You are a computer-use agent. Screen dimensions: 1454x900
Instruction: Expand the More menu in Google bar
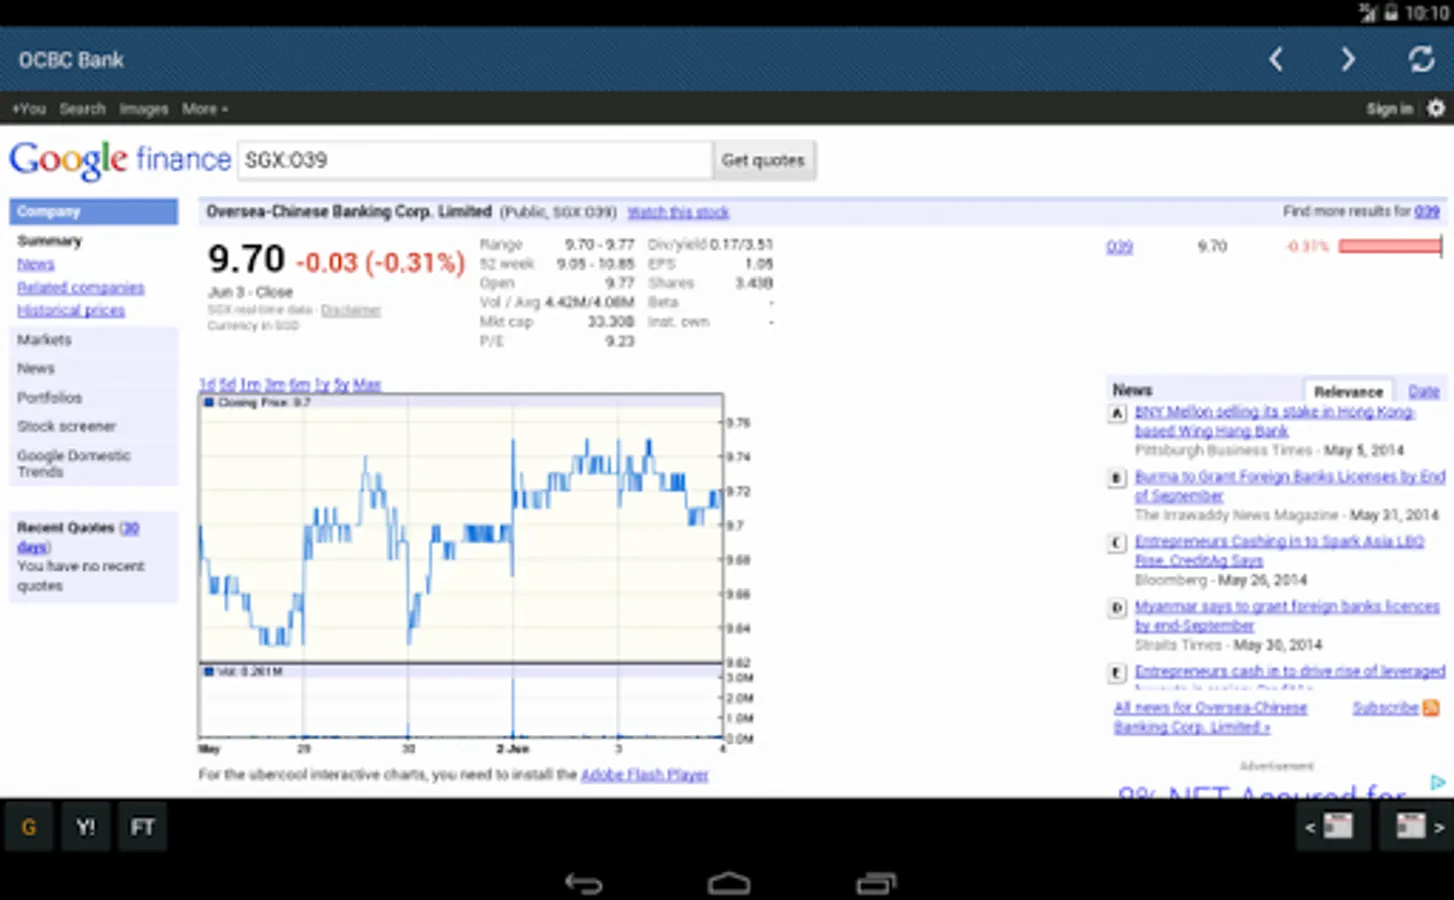coord(205,109)
